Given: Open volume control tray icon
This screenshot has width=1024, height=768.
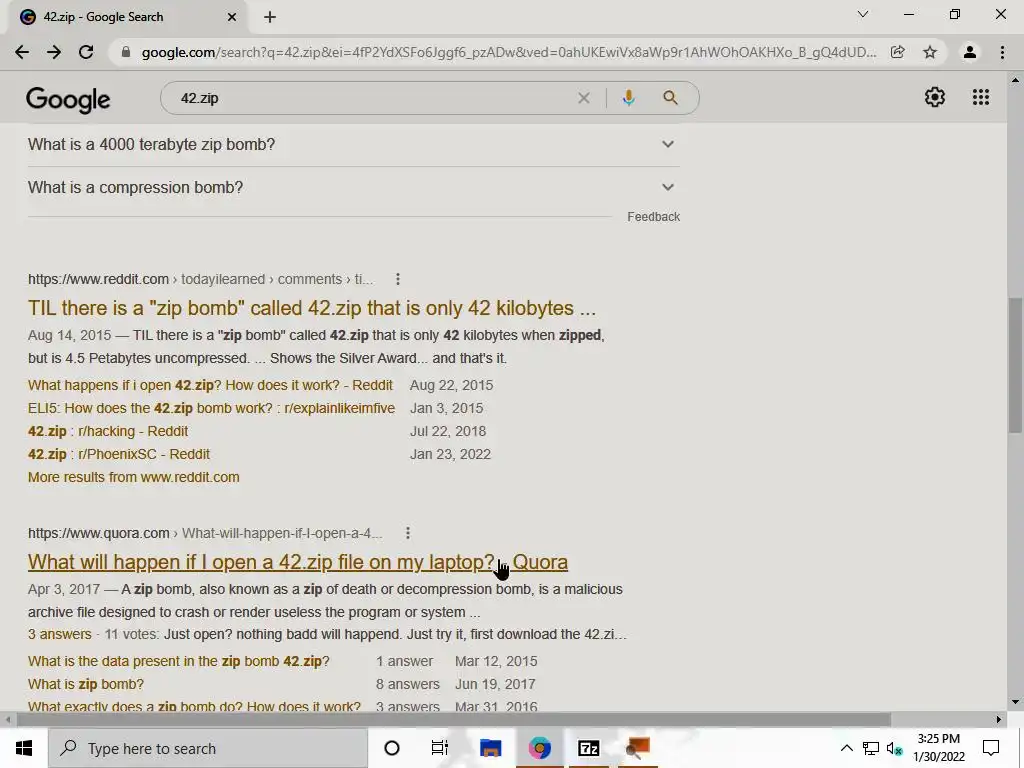Looking at the screenshot, I should (x=894, y=748).
